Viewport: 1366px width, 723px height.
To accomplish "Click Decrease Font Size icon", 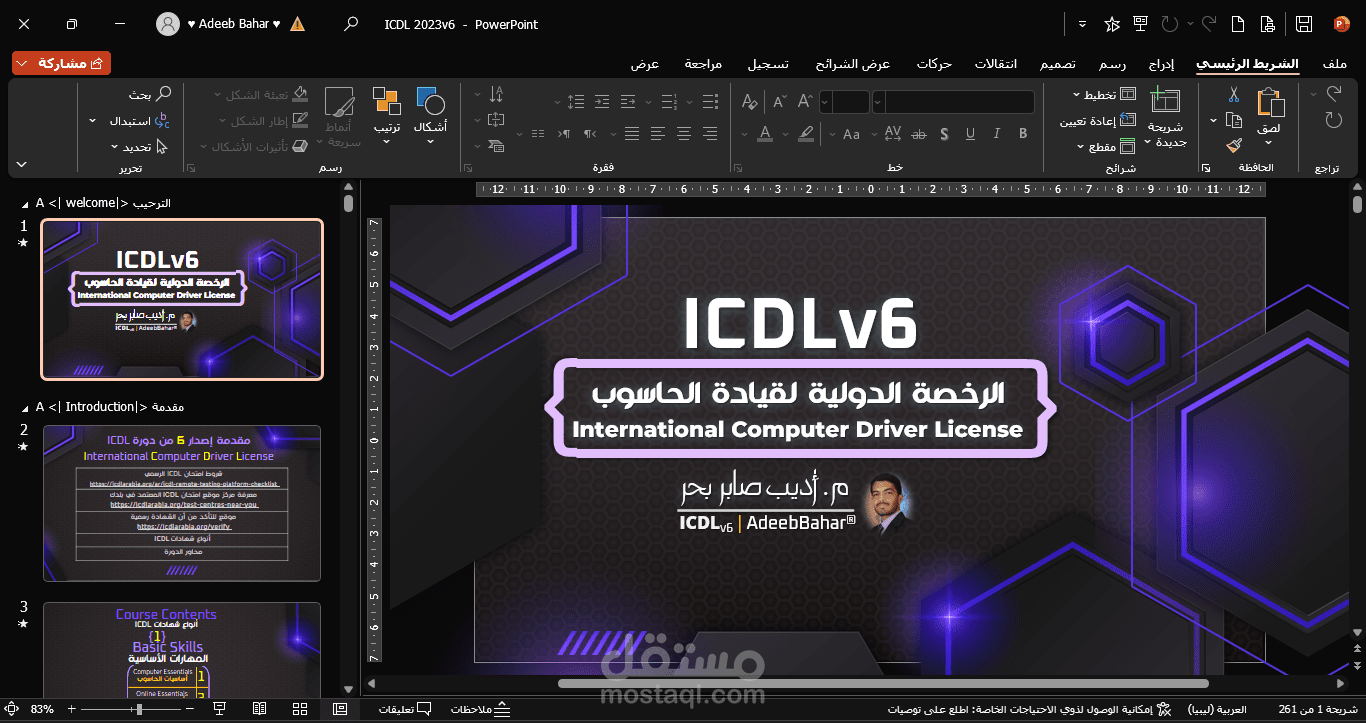I will click(778, 102).
